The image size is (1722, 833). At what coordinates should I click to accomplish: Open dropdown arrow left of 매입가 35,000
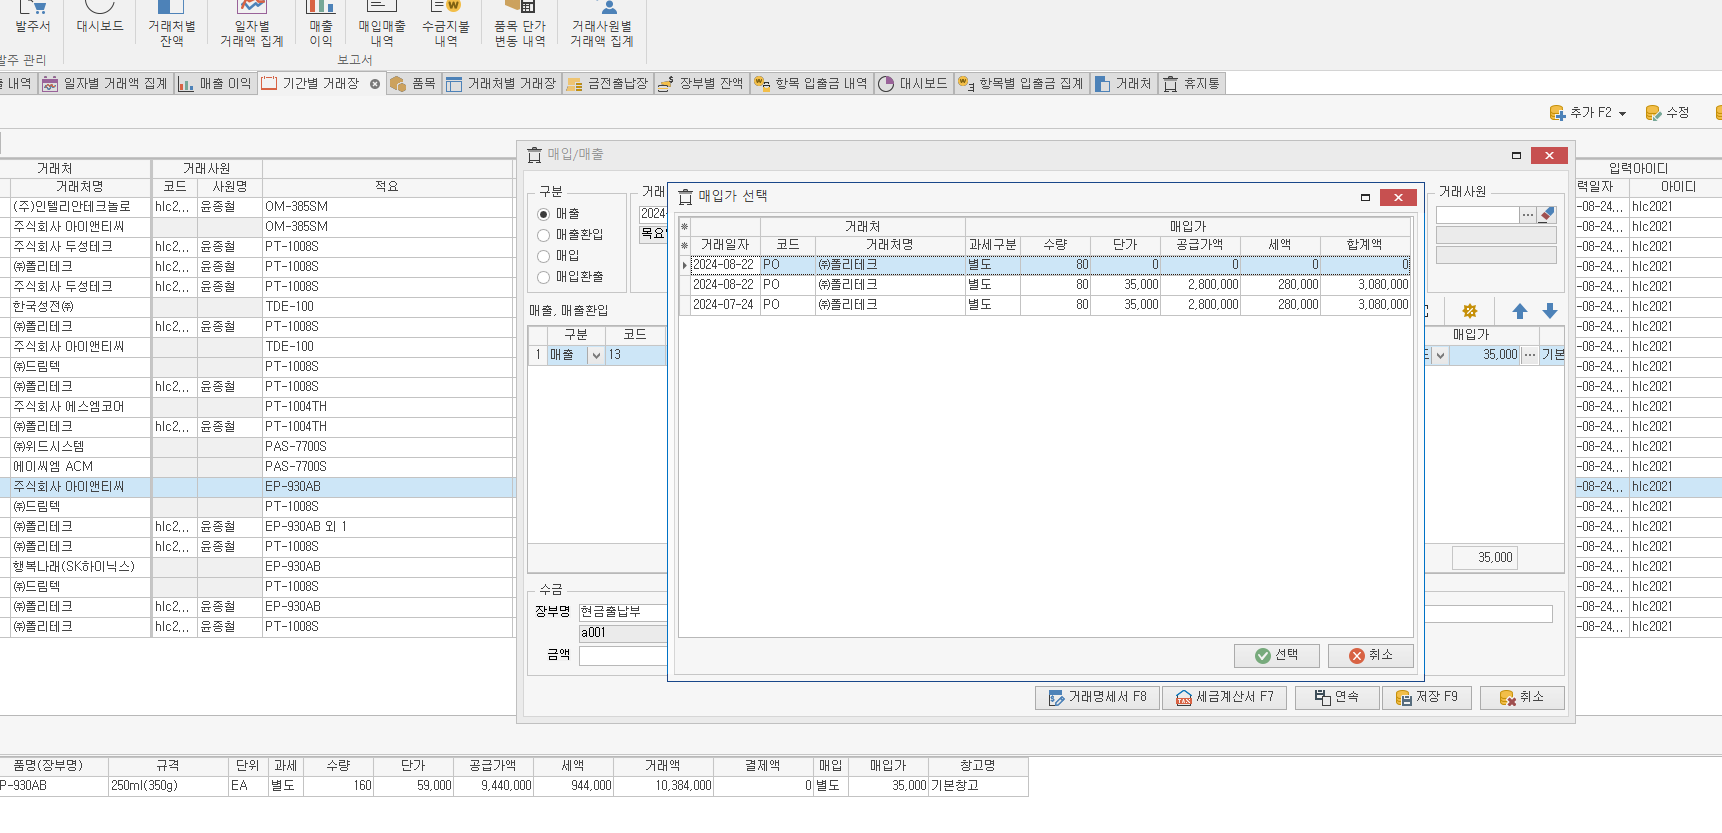pos(1440,355)
